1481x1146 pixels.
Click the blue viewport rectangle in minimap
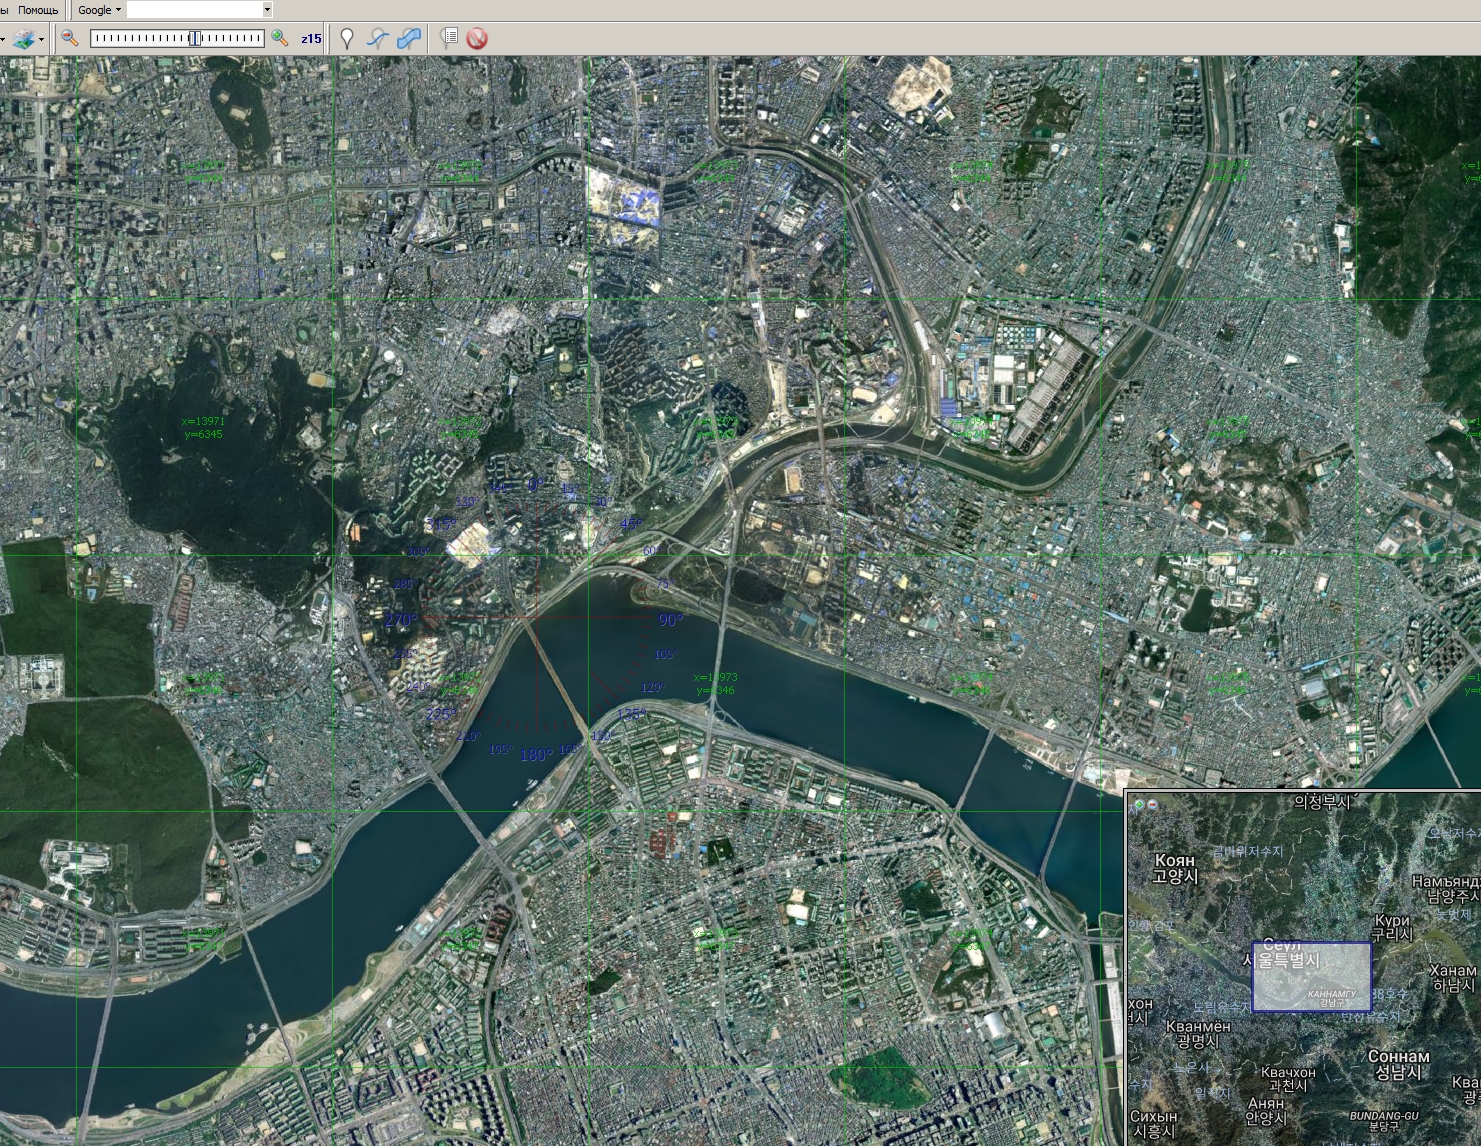[1311, 977]
